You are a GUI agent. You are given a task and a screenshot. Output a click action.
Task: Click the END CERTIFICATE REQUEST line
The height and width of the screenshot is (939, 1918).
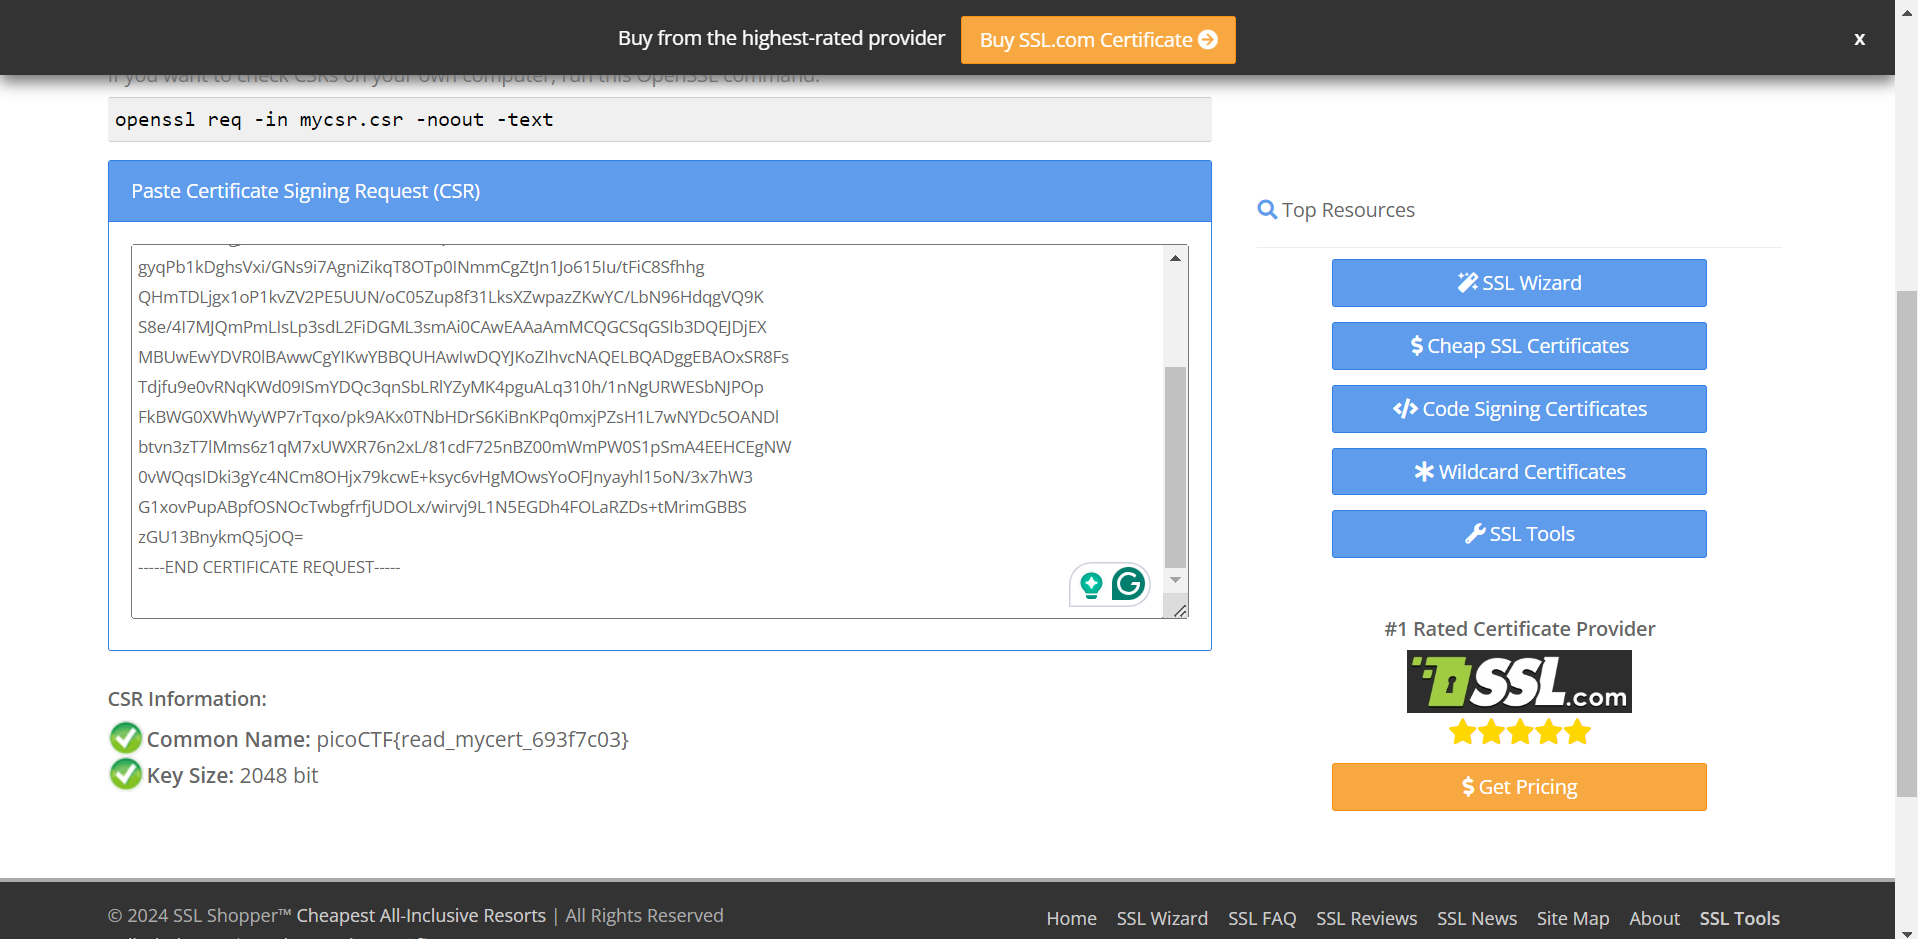click(269, 567)
